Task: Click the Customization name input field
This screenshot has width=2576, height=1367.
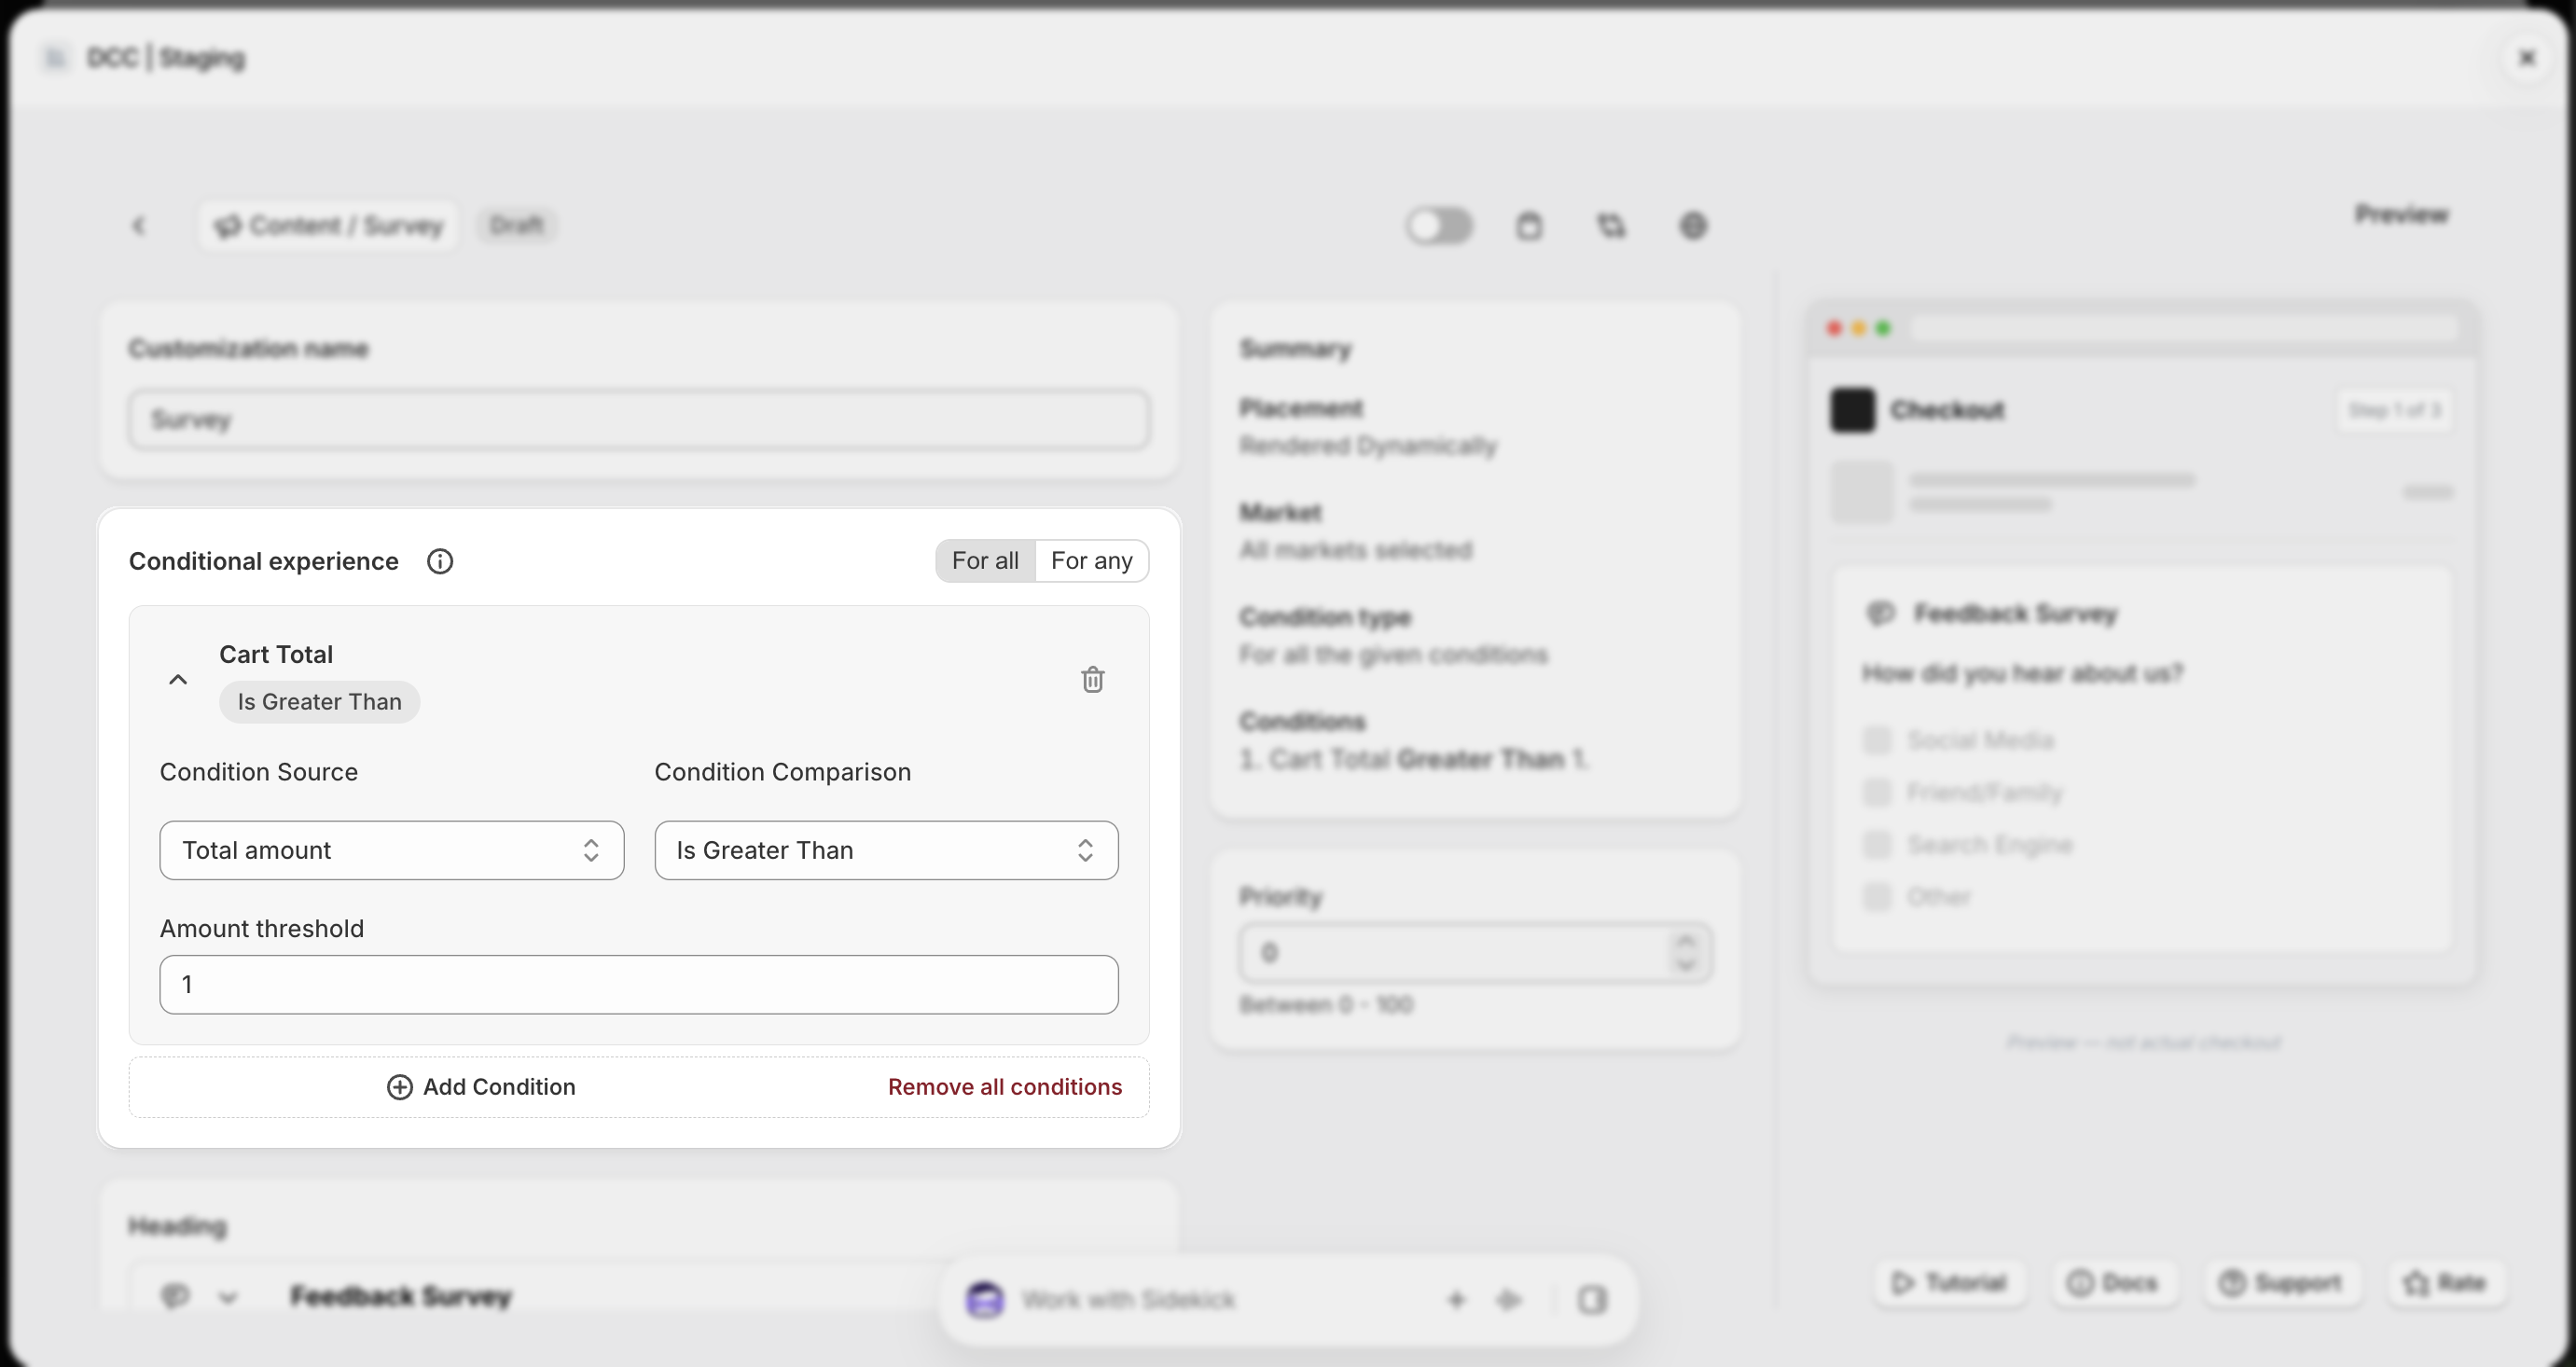Action: point(639,420)
